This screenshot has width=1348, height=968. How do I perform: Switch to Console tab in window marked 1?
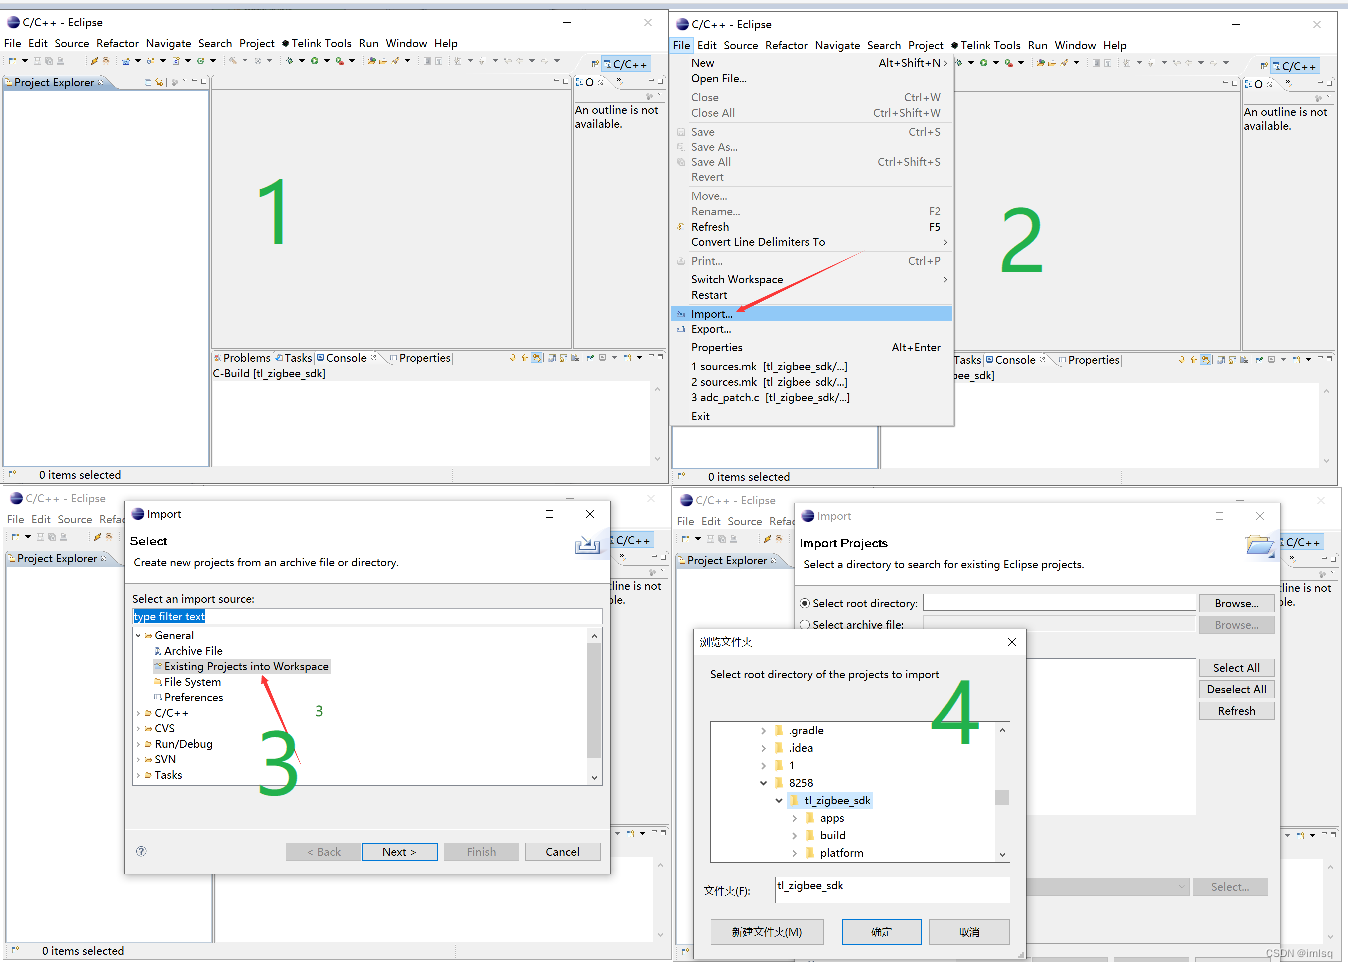click(346, 358)
